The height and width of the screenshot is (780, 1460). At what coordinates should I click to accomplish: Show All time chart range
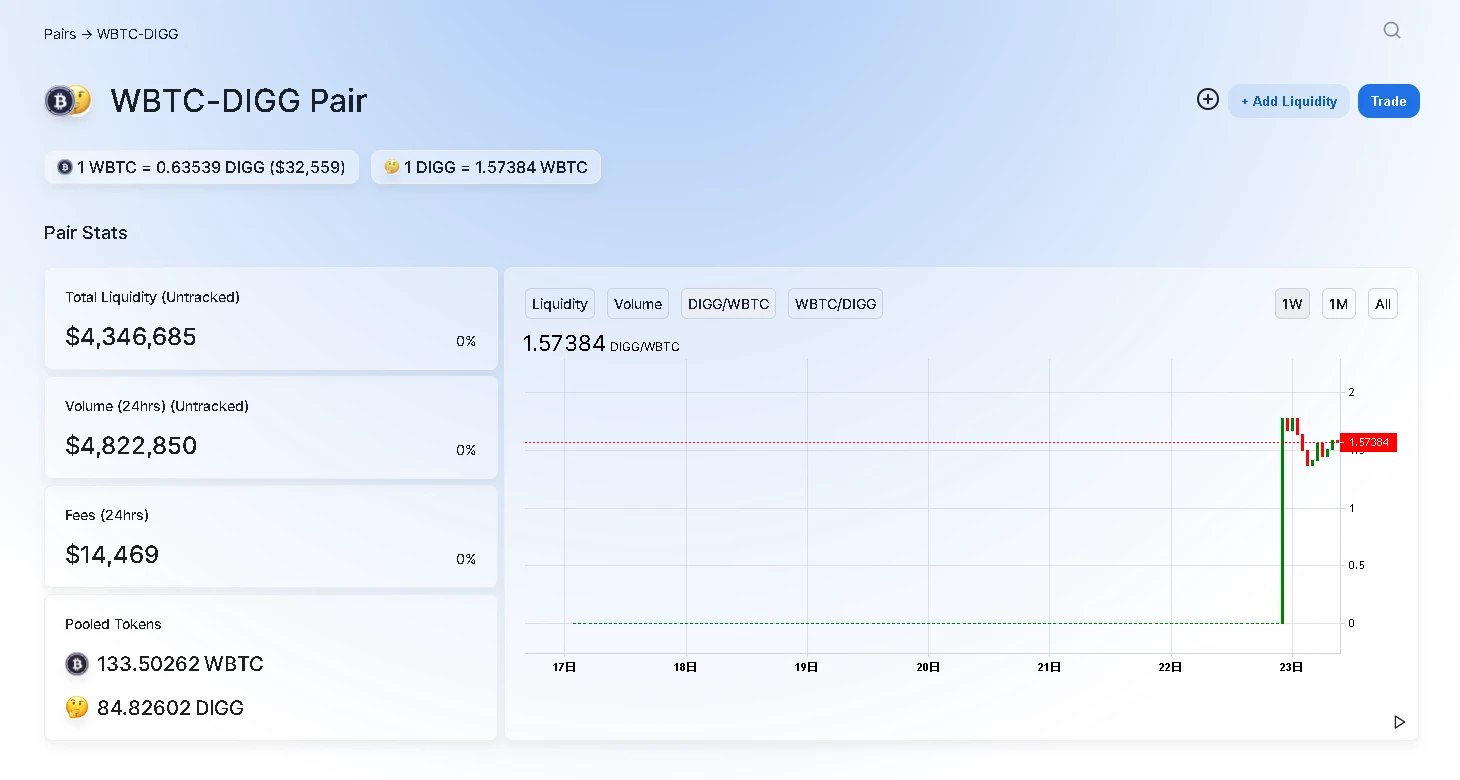[1382, 304]
